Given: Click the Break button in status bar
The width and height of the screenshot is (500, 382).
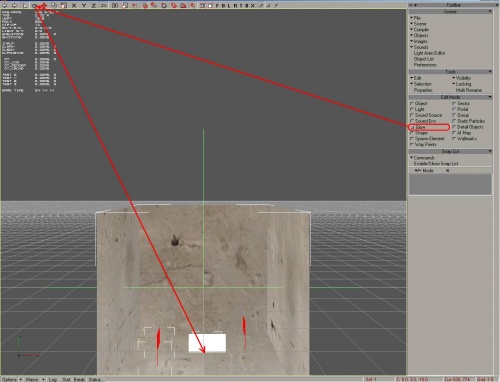Looking at the screenshot, I should click(79, 379).
